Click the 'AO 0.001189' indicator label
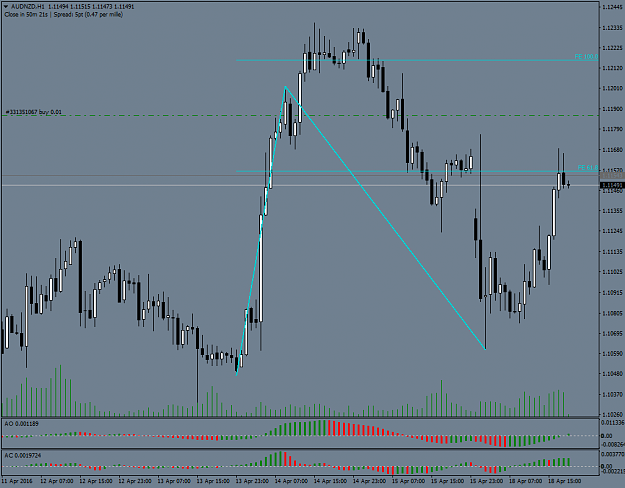625x488 pixels. 22,423
